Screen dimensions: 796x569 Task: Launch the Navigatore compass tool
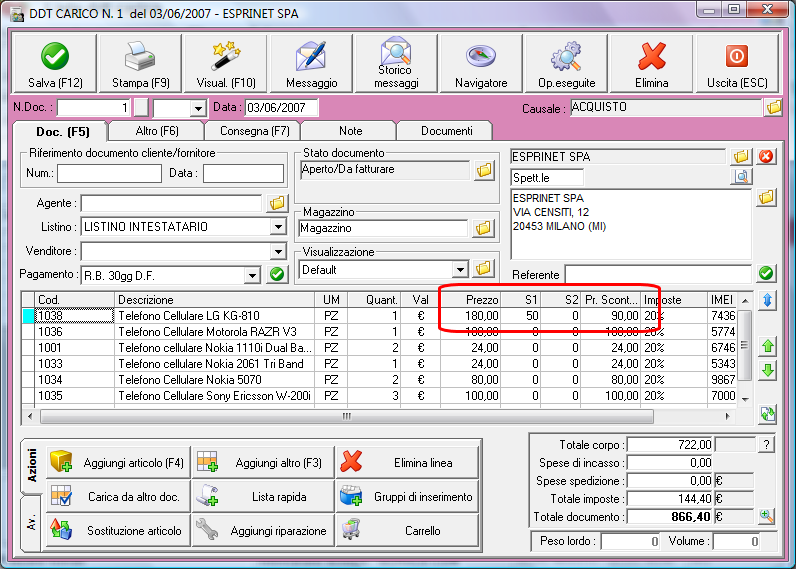coord(481,64)
